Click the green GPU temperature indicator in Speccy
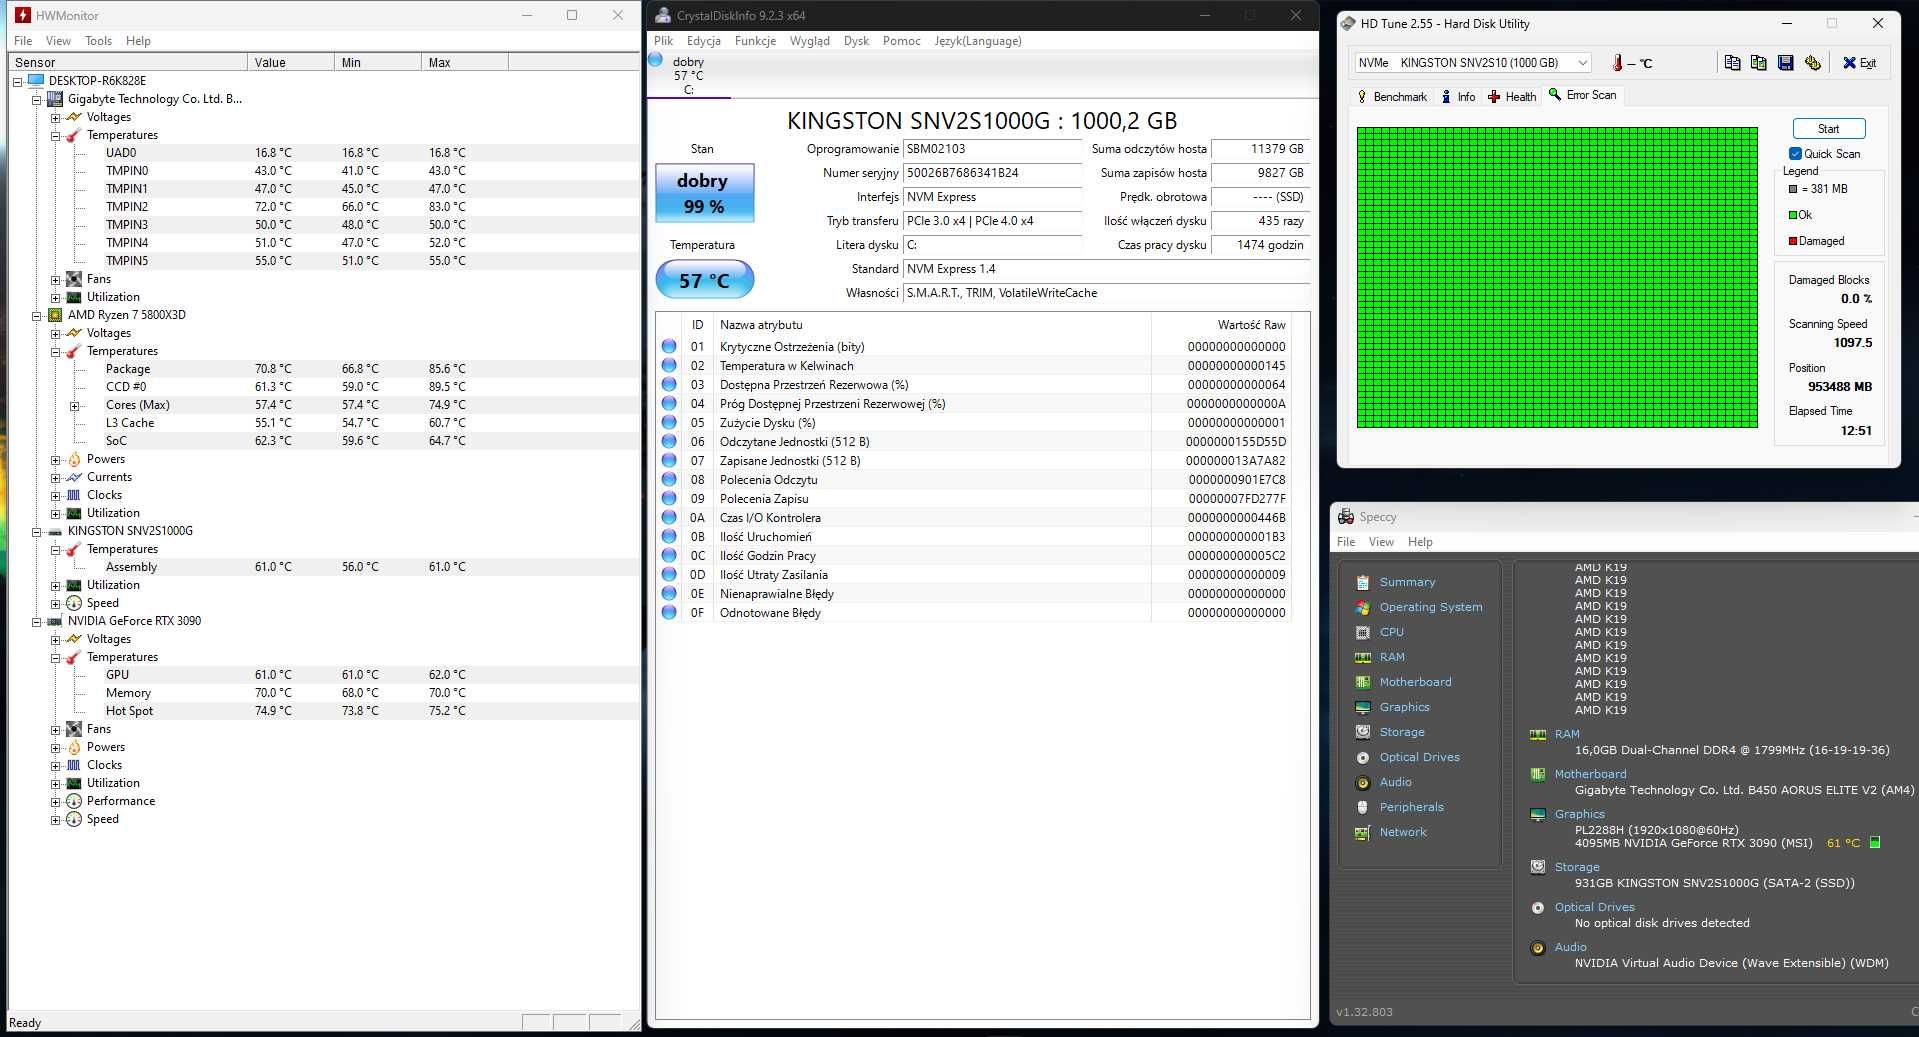Image resolution: width=1919 pixels, height=1037 pixels. (x=1875, y=843)
